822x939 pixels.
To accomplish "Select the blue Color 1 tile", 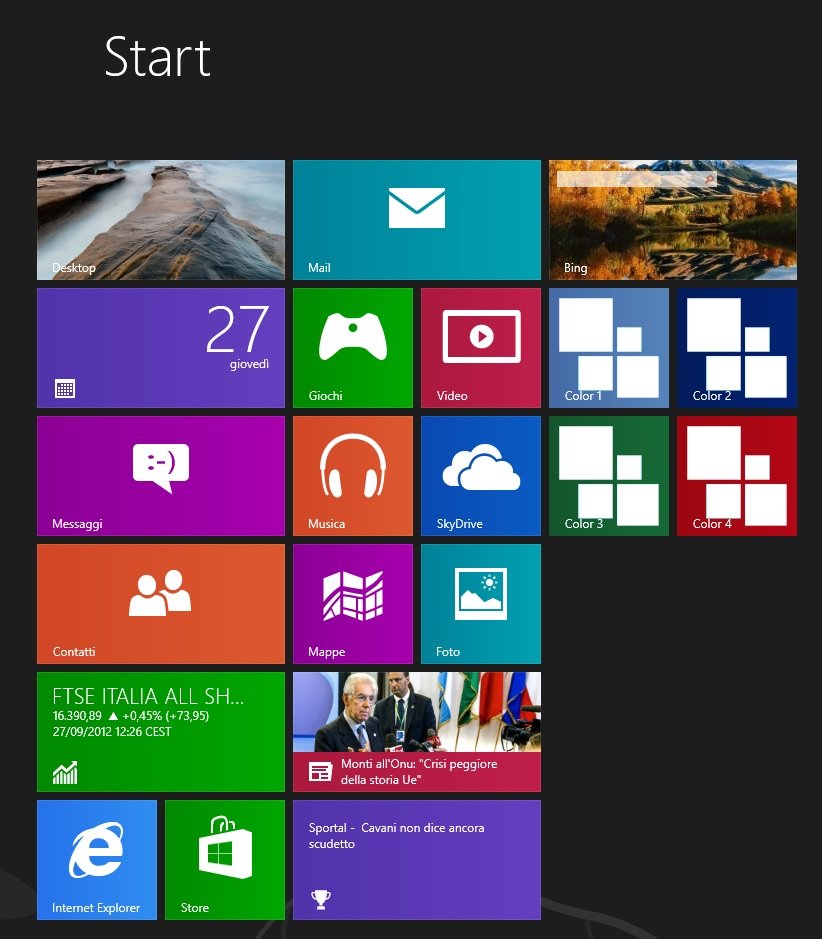I will (x=608, y=347).
